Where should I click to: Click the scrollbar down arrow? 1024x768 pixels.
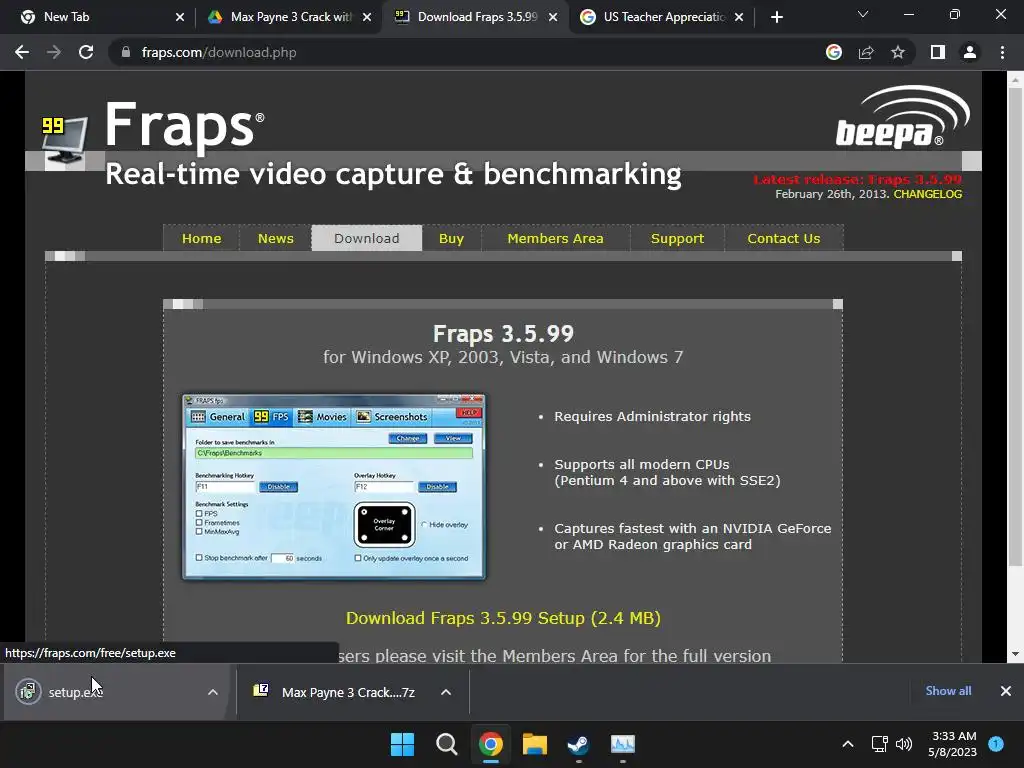coord(1015,654)
